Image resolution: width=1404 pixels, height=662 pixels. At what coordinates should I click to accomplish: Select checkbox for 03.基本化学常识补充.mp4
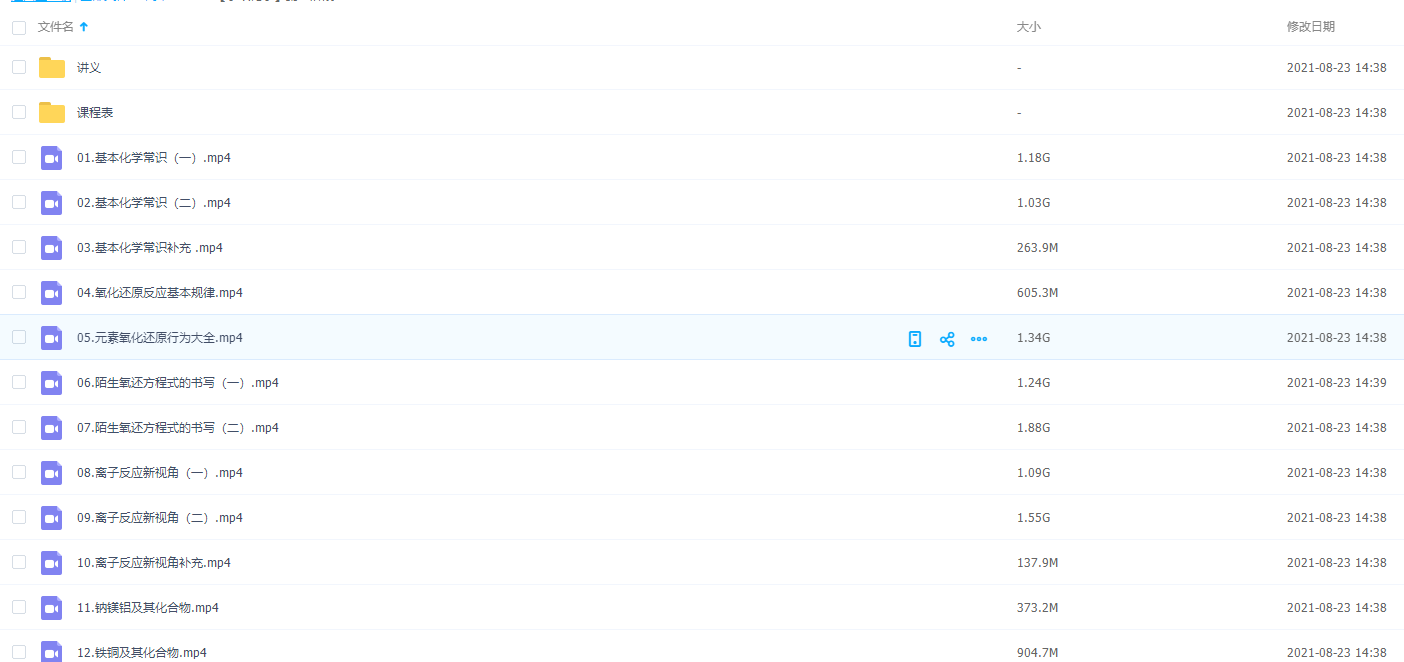19,247
